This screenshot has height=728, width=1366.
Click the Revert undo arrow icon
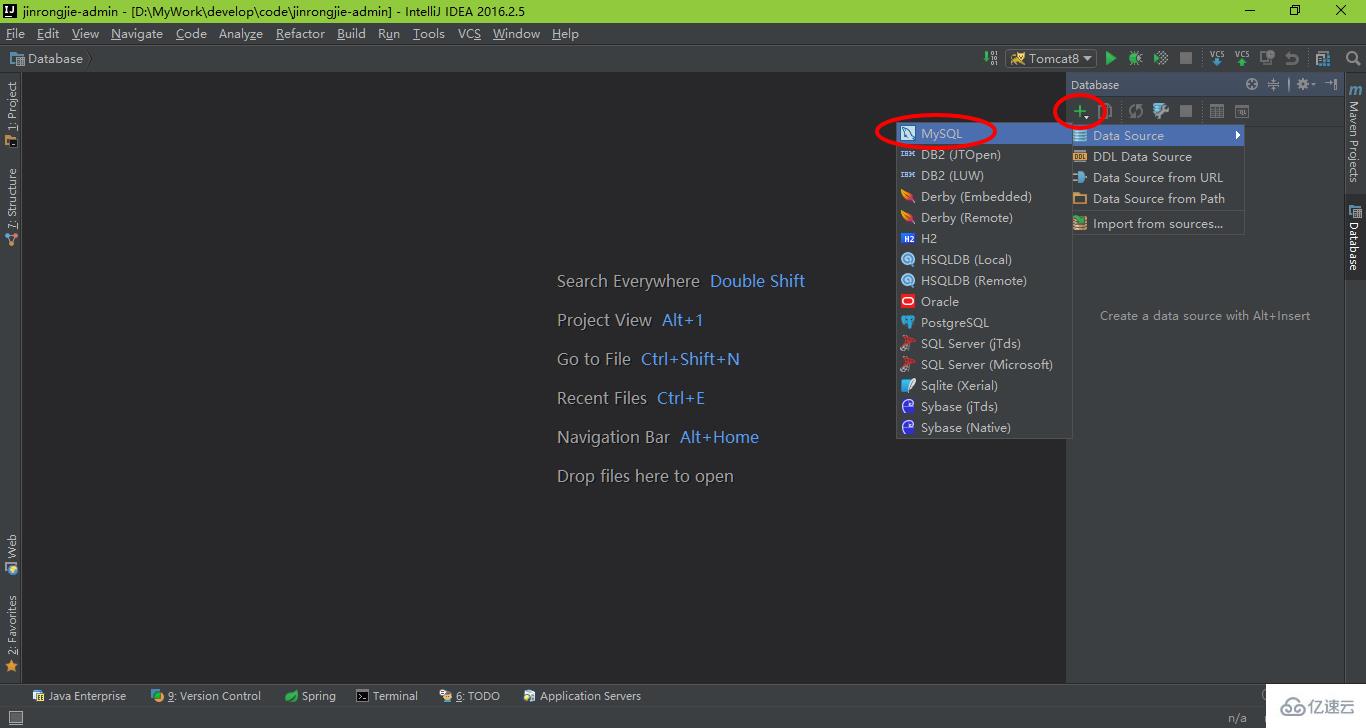[x=1292, y=59]
